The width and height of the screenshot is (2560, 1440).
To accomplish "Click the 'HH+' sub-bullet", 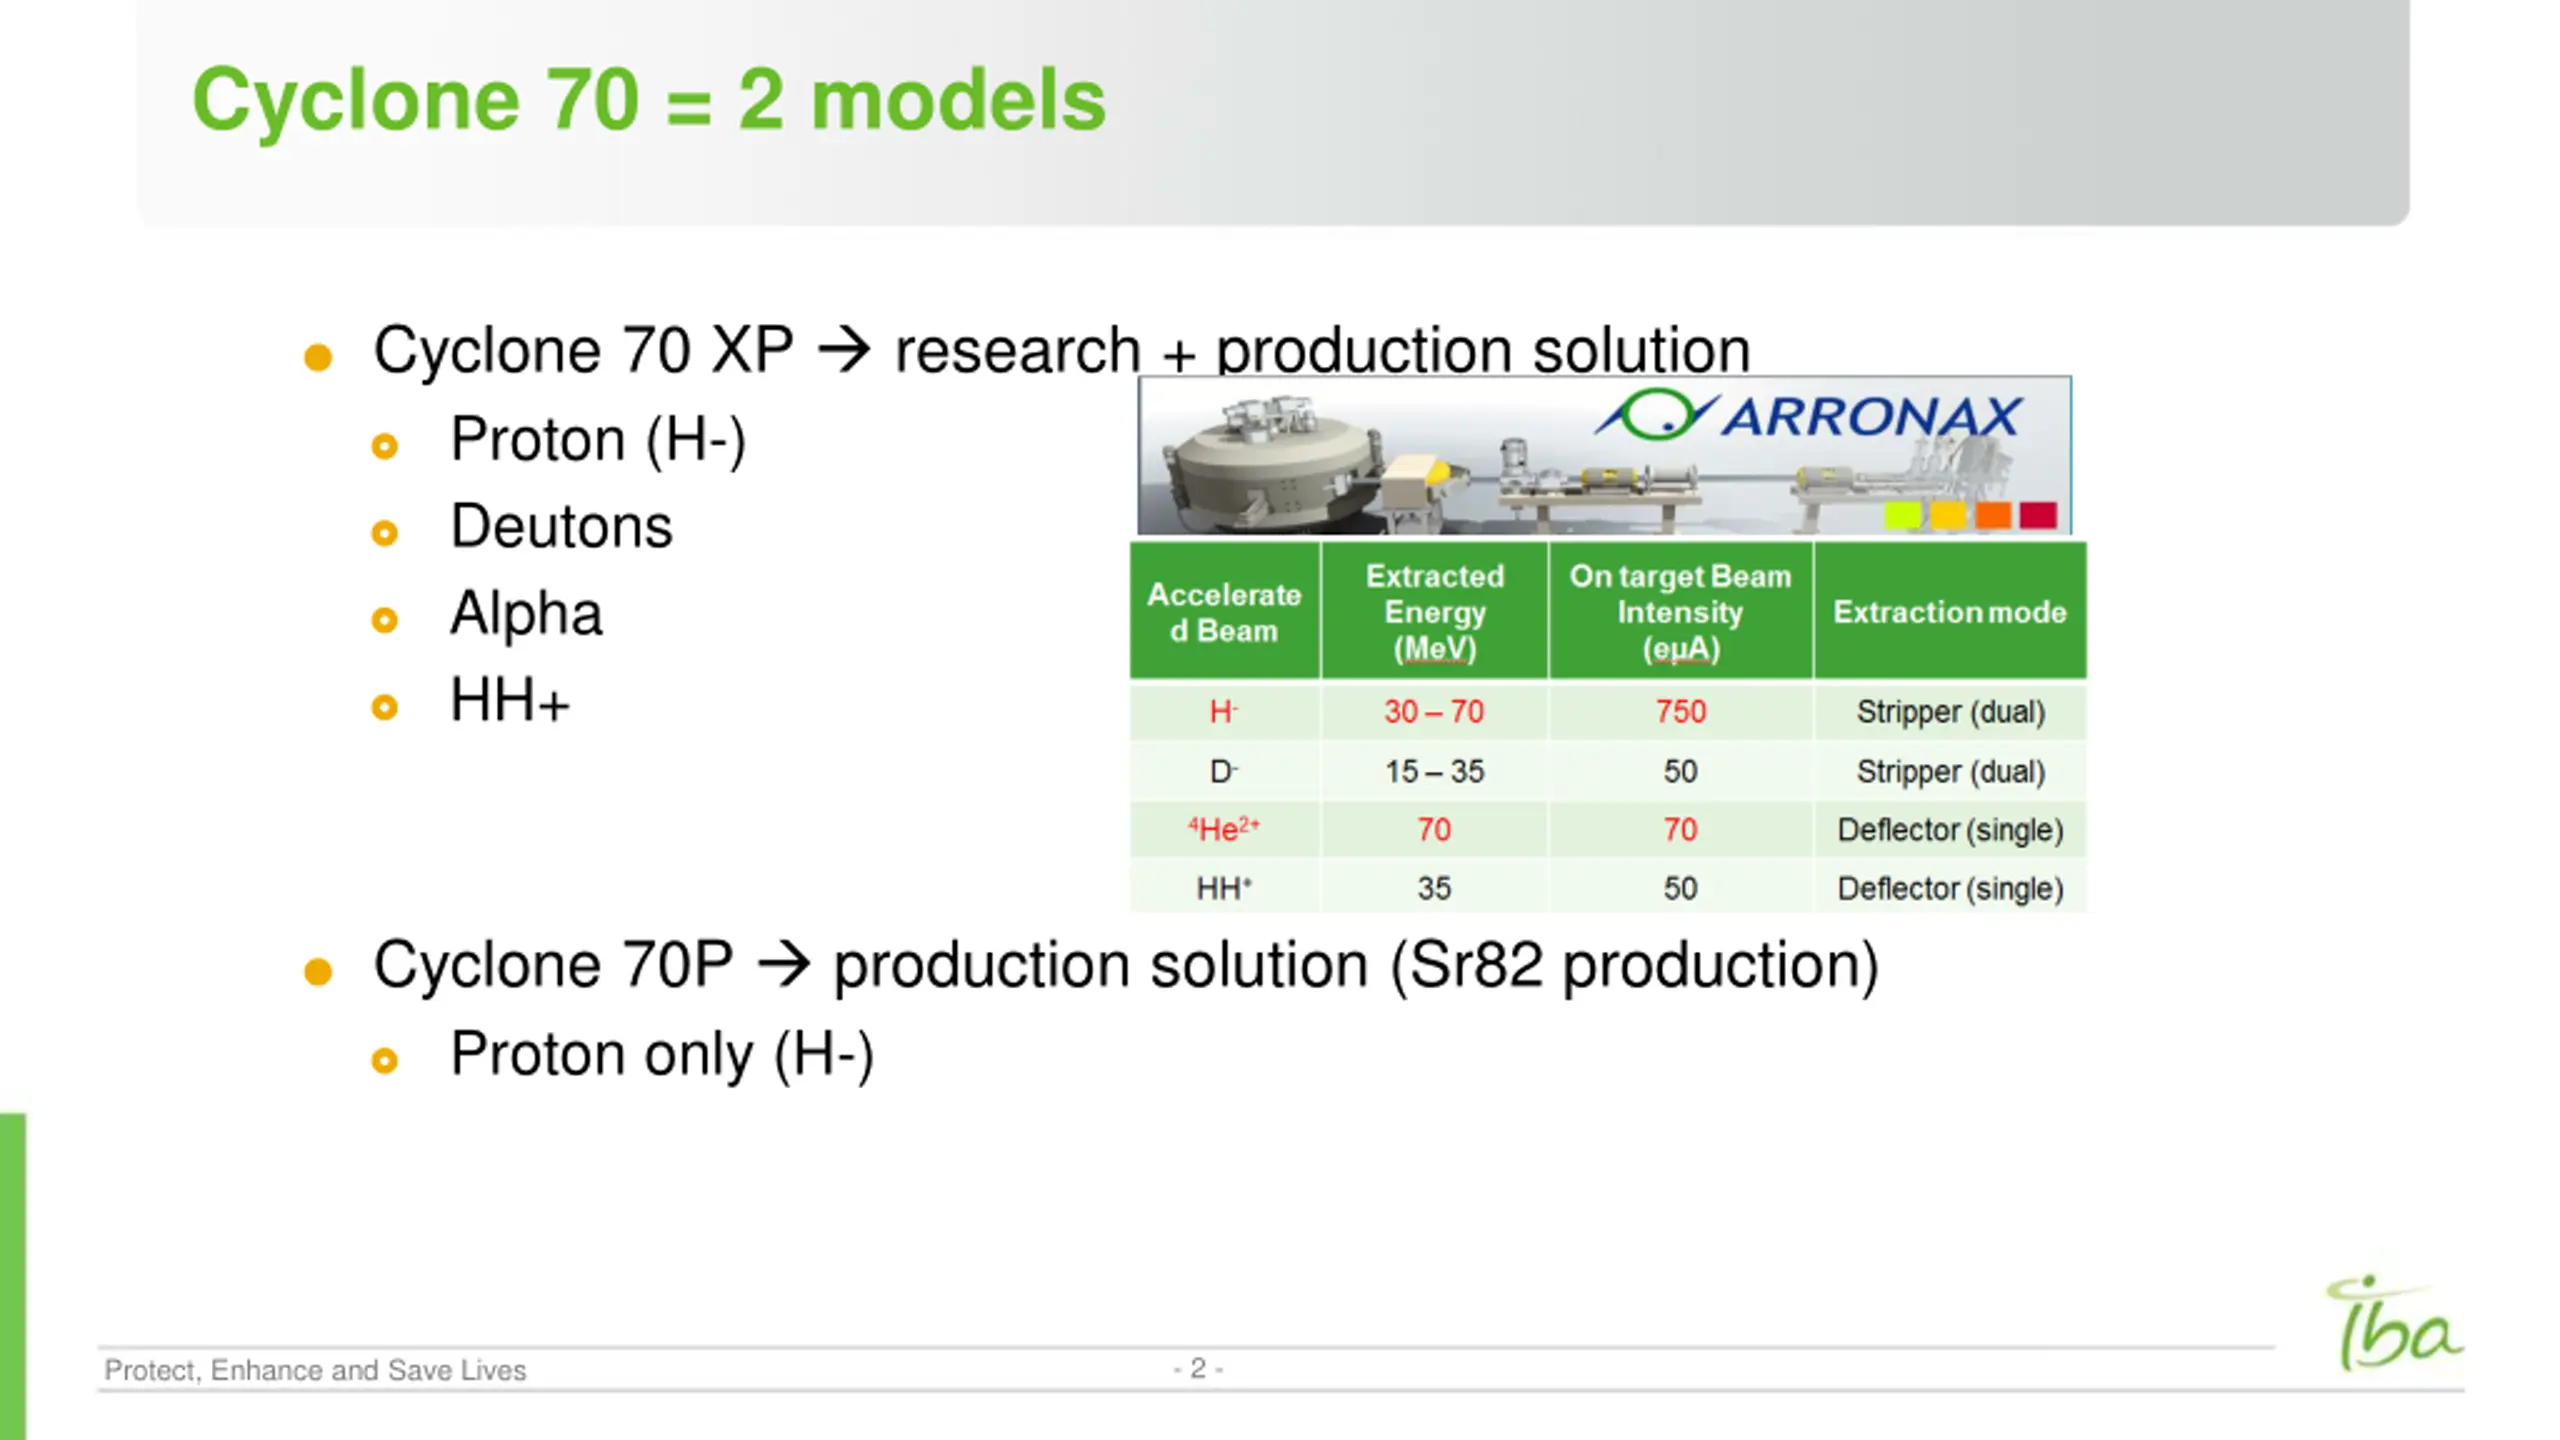I will (510, 700).
